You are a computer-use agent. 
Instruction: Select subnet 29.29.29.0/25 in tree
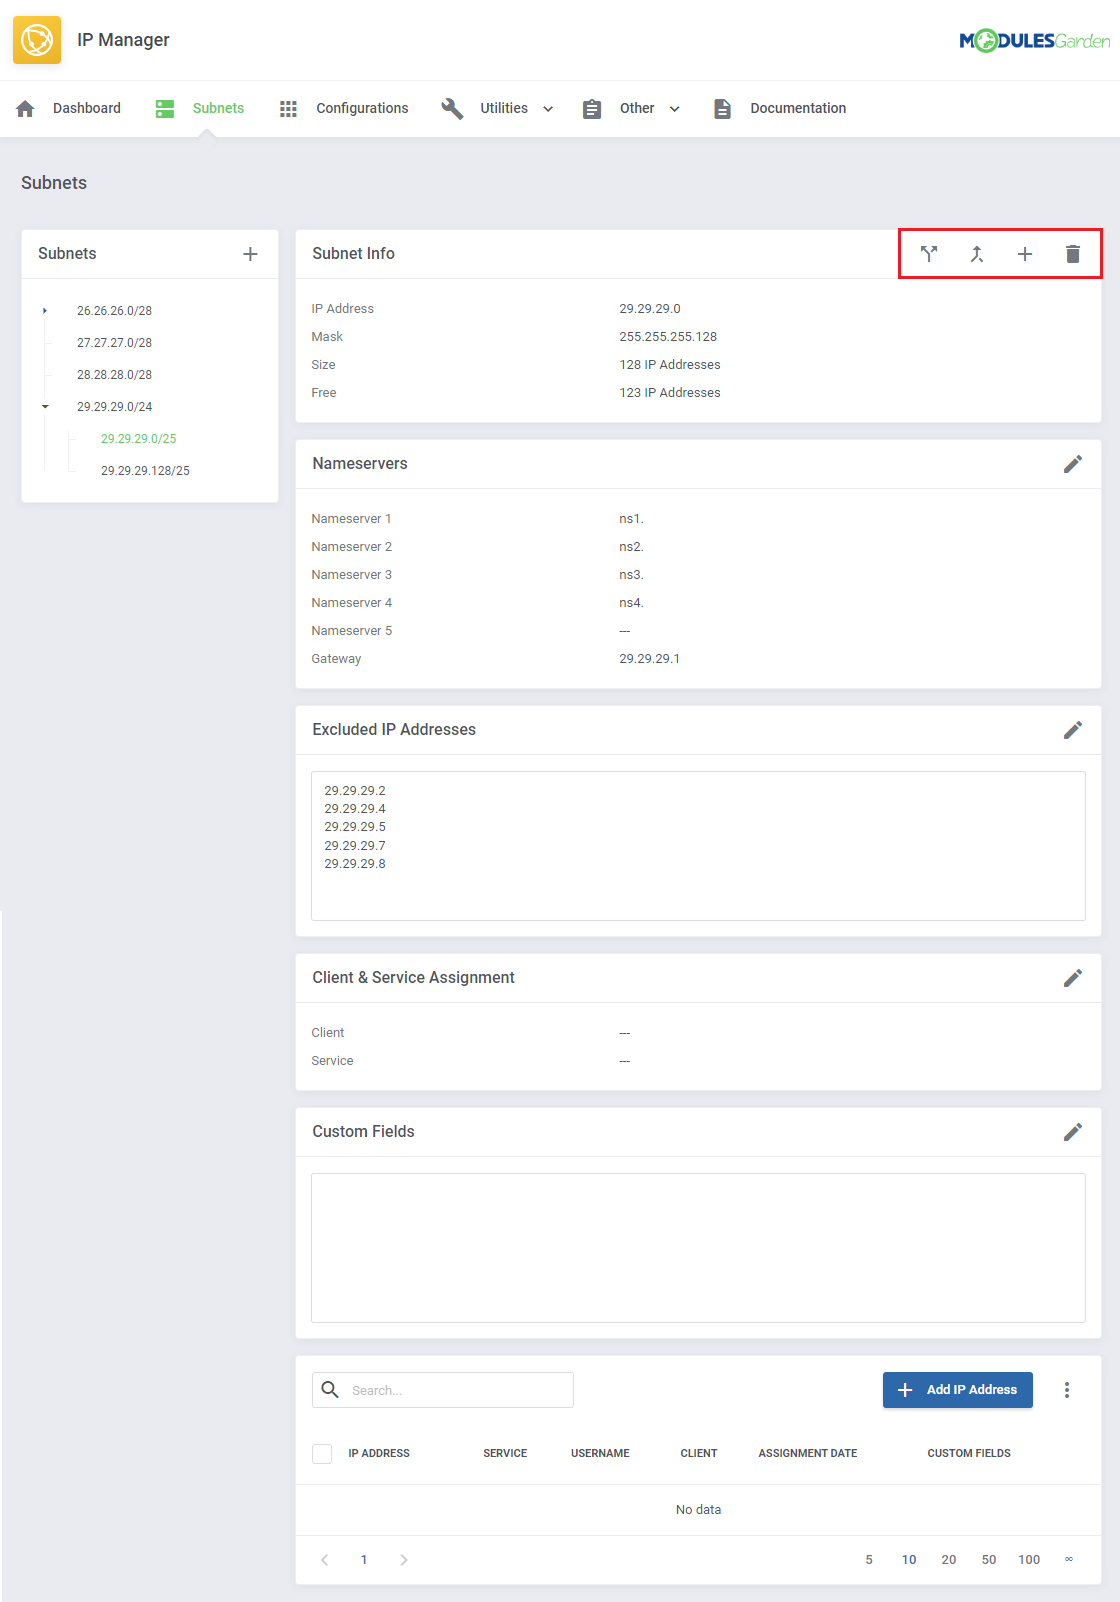pyautogui.click(x=139, y=439)
